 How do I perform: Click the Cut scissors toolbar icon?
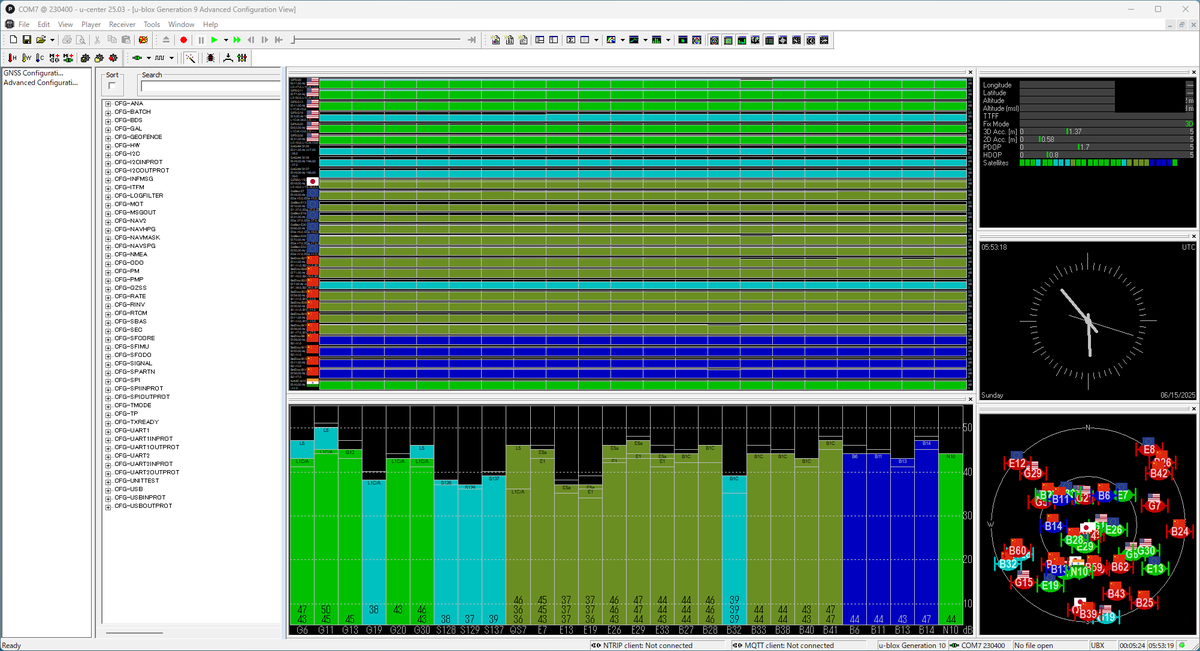coord(97,40)
